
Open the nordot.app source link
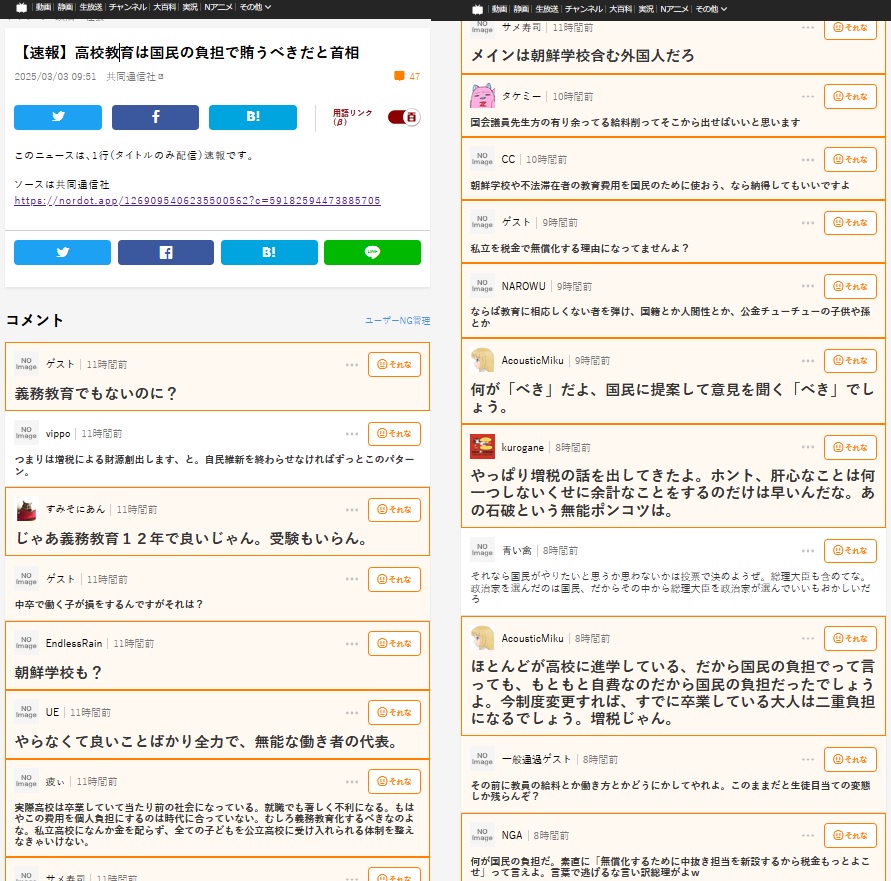(197, 201)
